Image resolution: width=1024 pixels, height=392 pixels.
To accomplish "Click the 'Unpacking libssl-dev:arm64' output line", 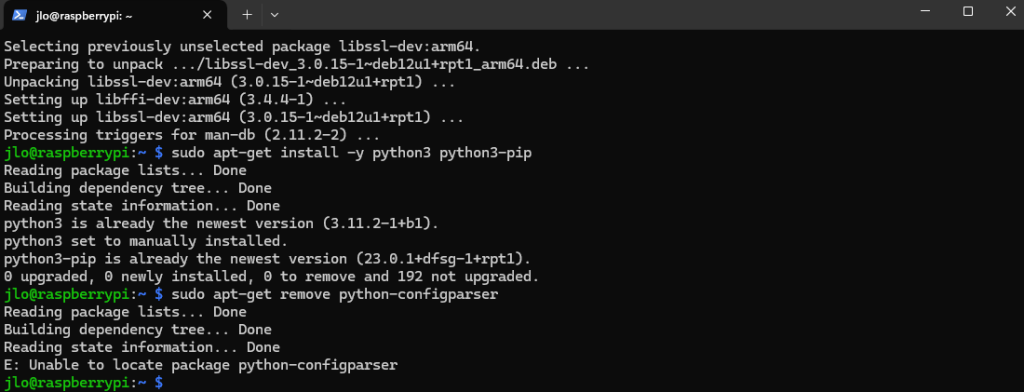I will click(229, 82).
